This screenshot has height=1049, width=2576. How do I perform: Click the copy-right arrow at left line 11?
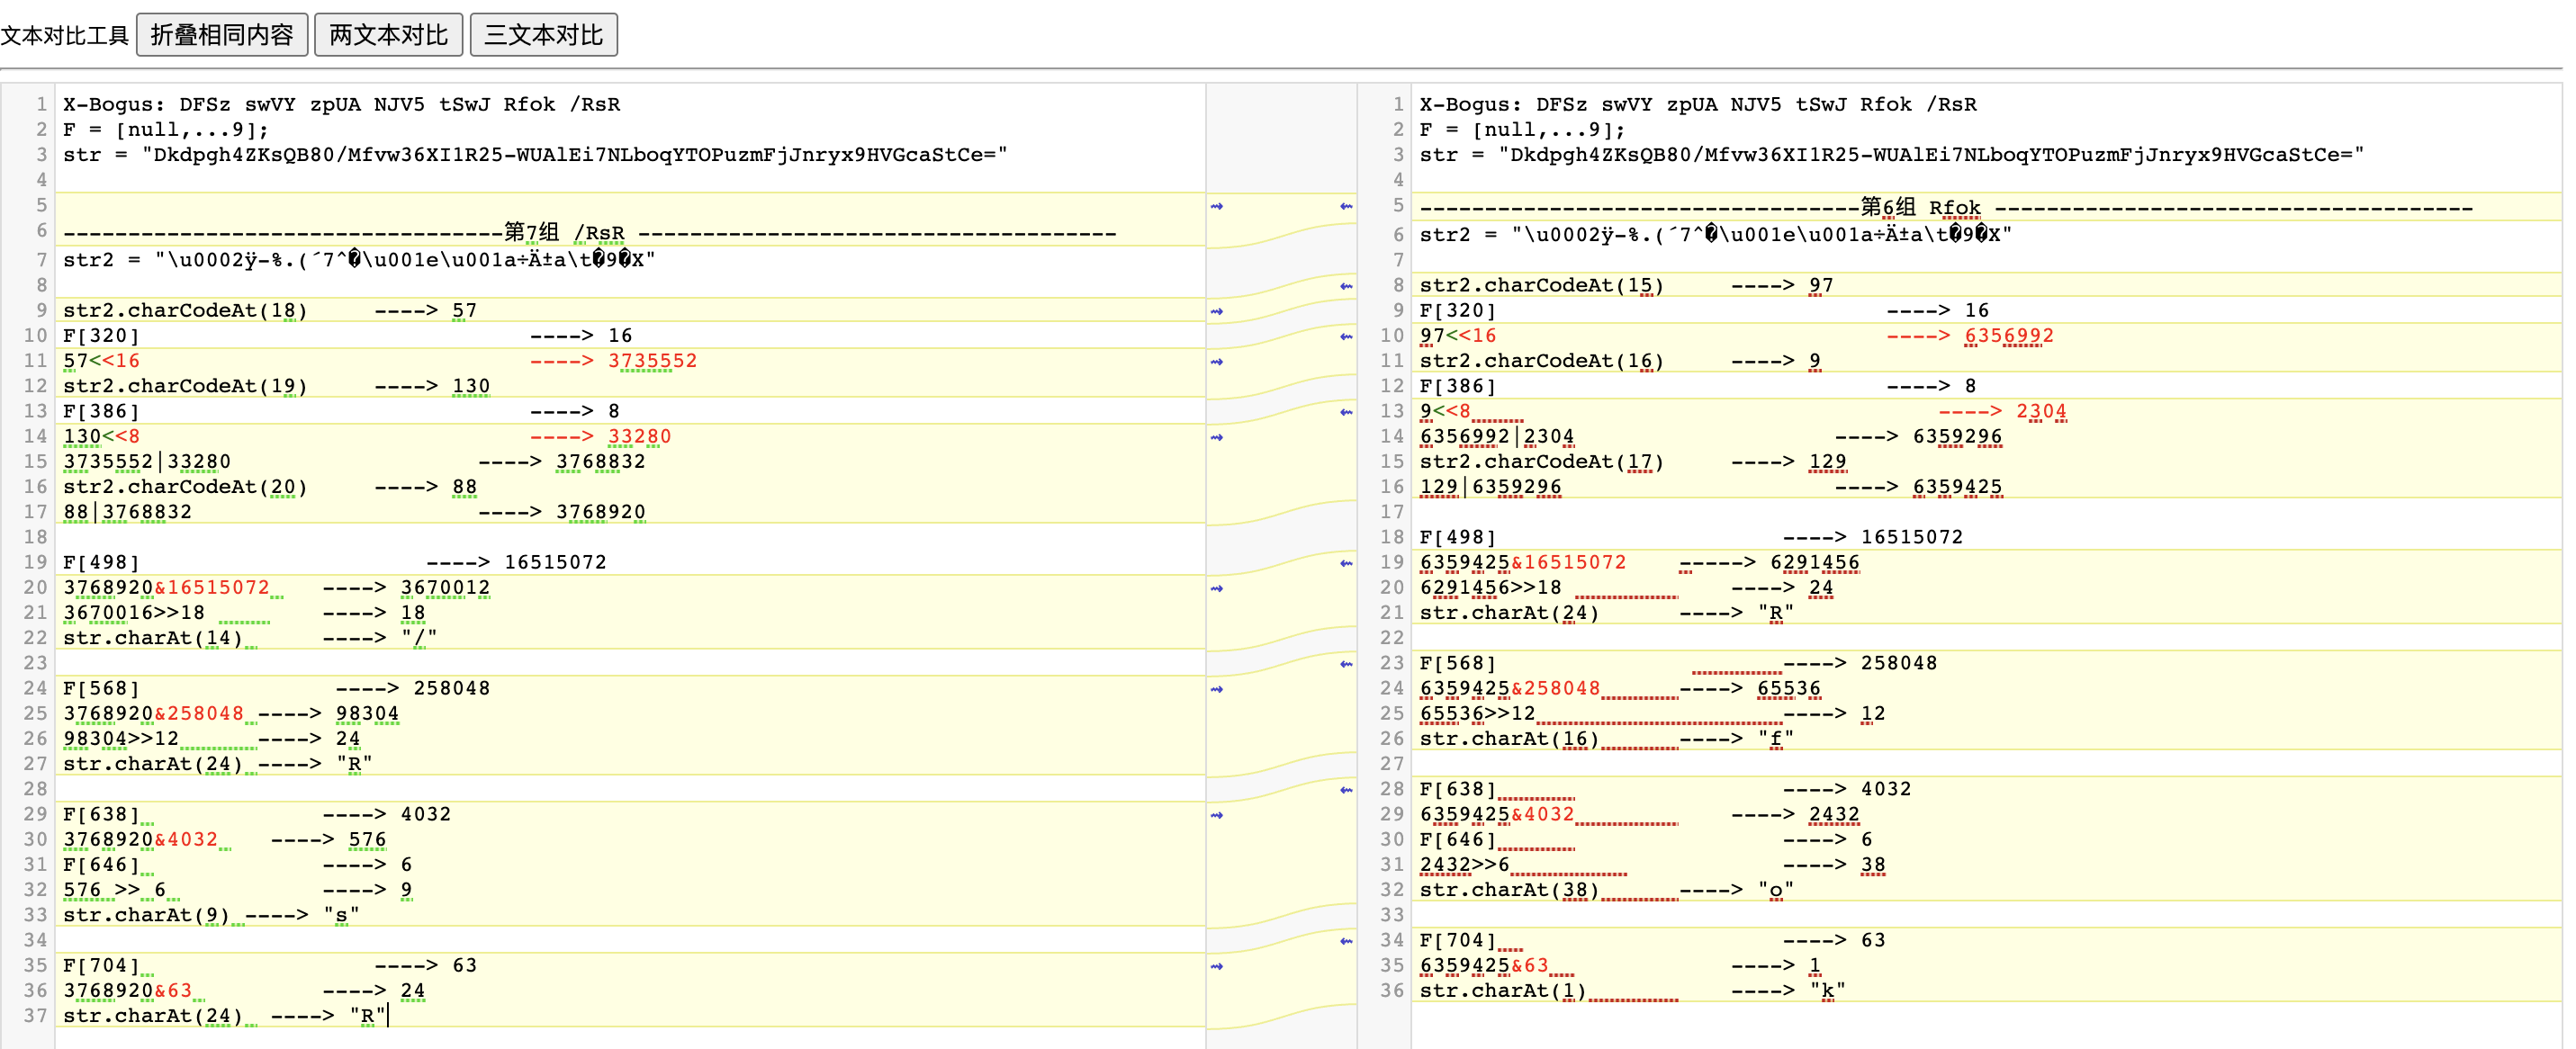pyautogui.click(x=1217, y=361)
